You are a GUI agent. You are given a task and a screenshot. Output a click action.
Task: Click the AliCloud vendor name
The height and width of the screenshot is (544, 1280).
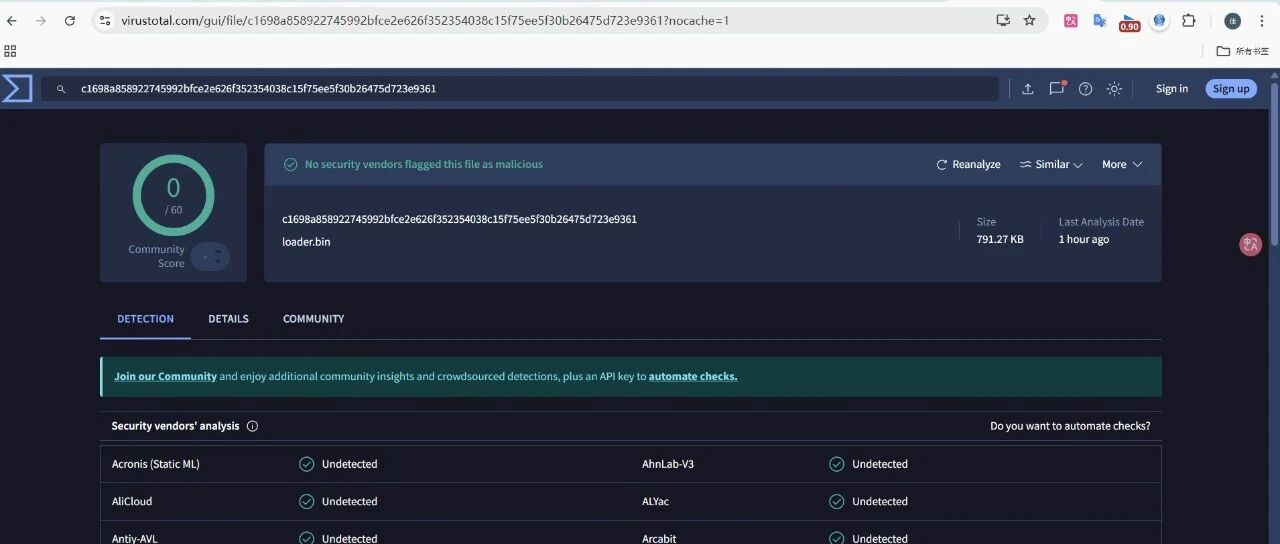point(132,502)
